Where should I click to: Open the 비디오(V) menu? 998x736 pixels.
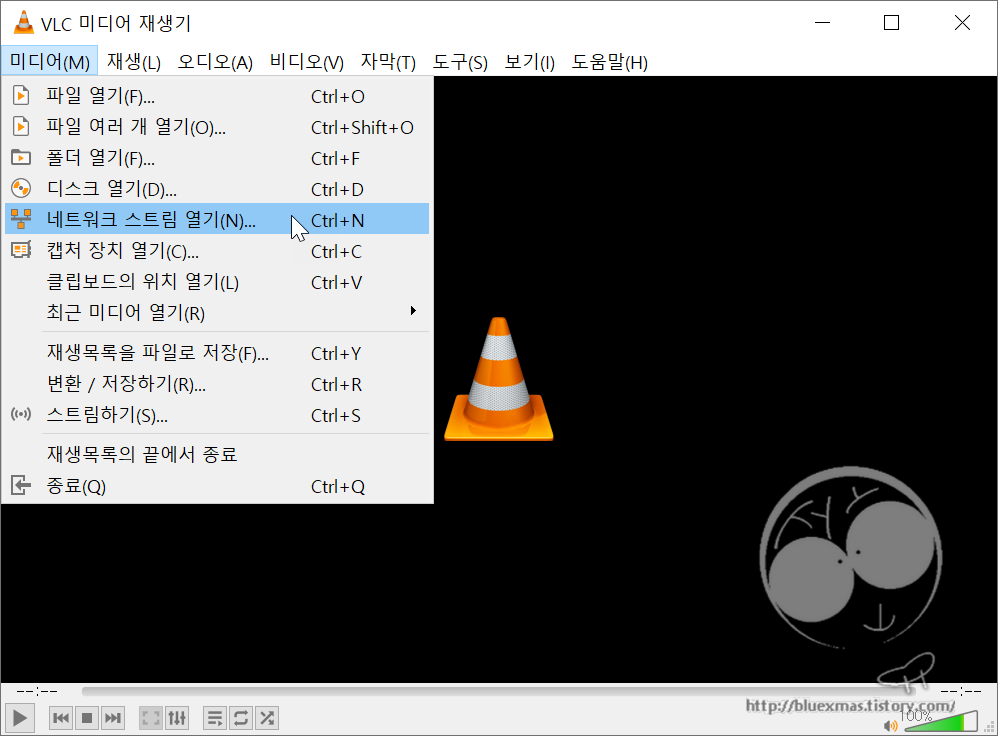(x=307, y=62)
